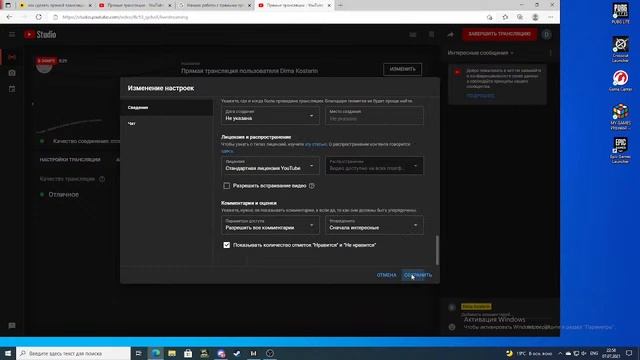
Task: Open File Explorer from the taskbar
Action: [172, 353]
